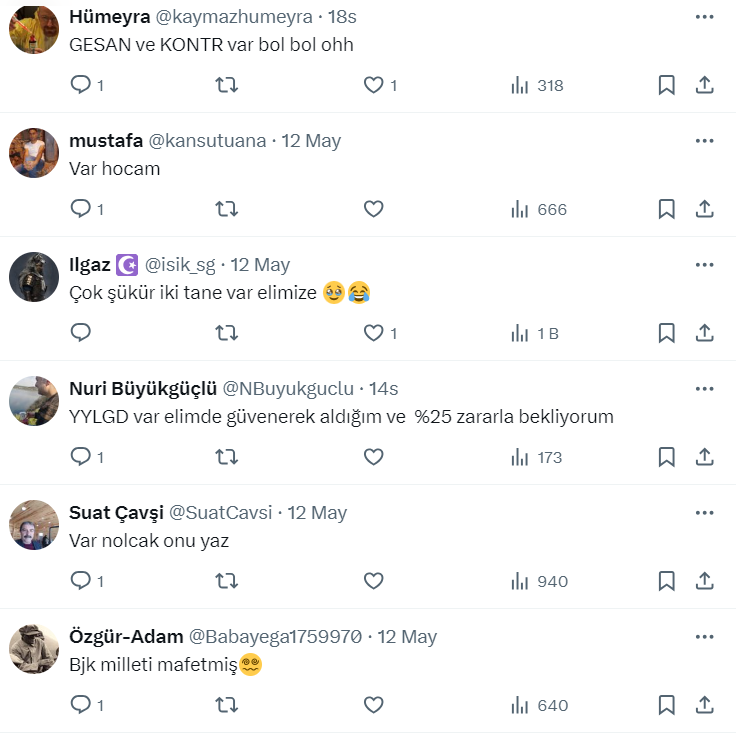Share Ilgaz's tweet via share icon
The width and height of the screenshot is (736, 735).
[x=704, y=333]
